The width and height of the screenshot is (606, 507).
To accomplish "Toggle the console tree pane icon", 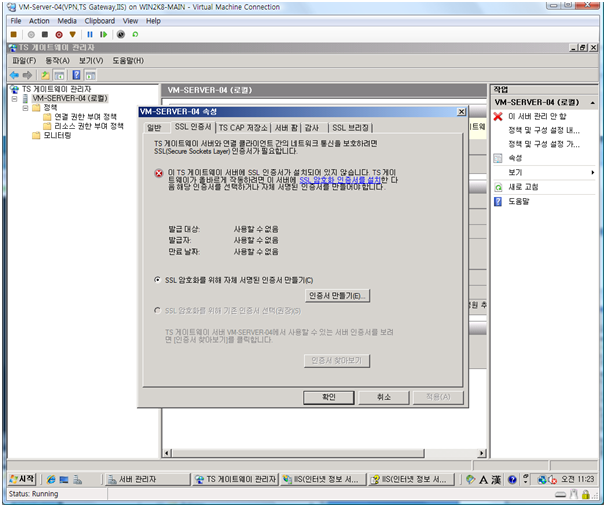I will tap(59, 75).
